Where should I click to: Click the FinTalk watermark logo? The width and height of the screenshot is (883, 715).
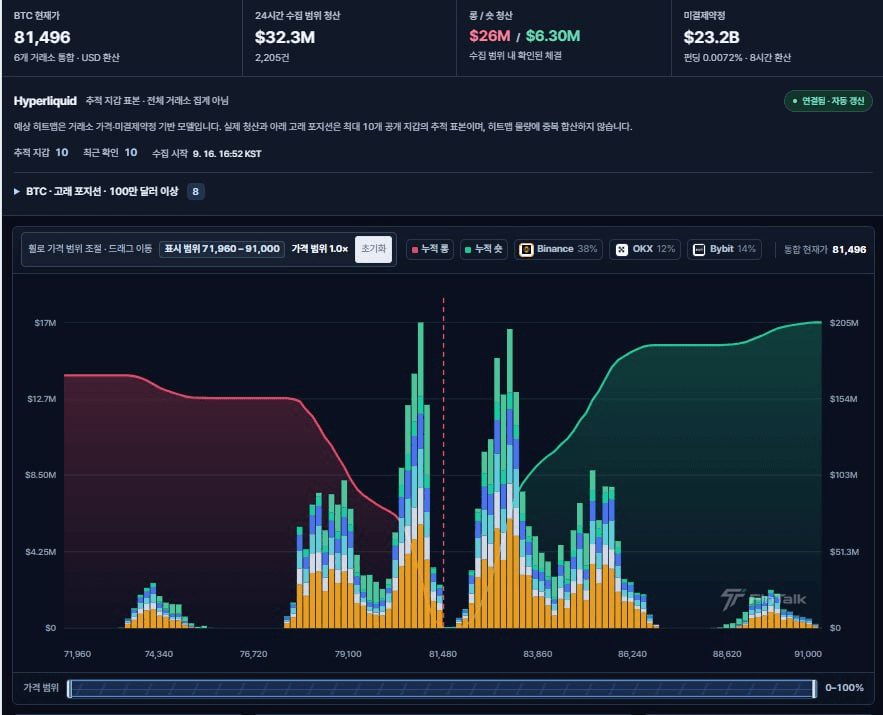point(763,599)
